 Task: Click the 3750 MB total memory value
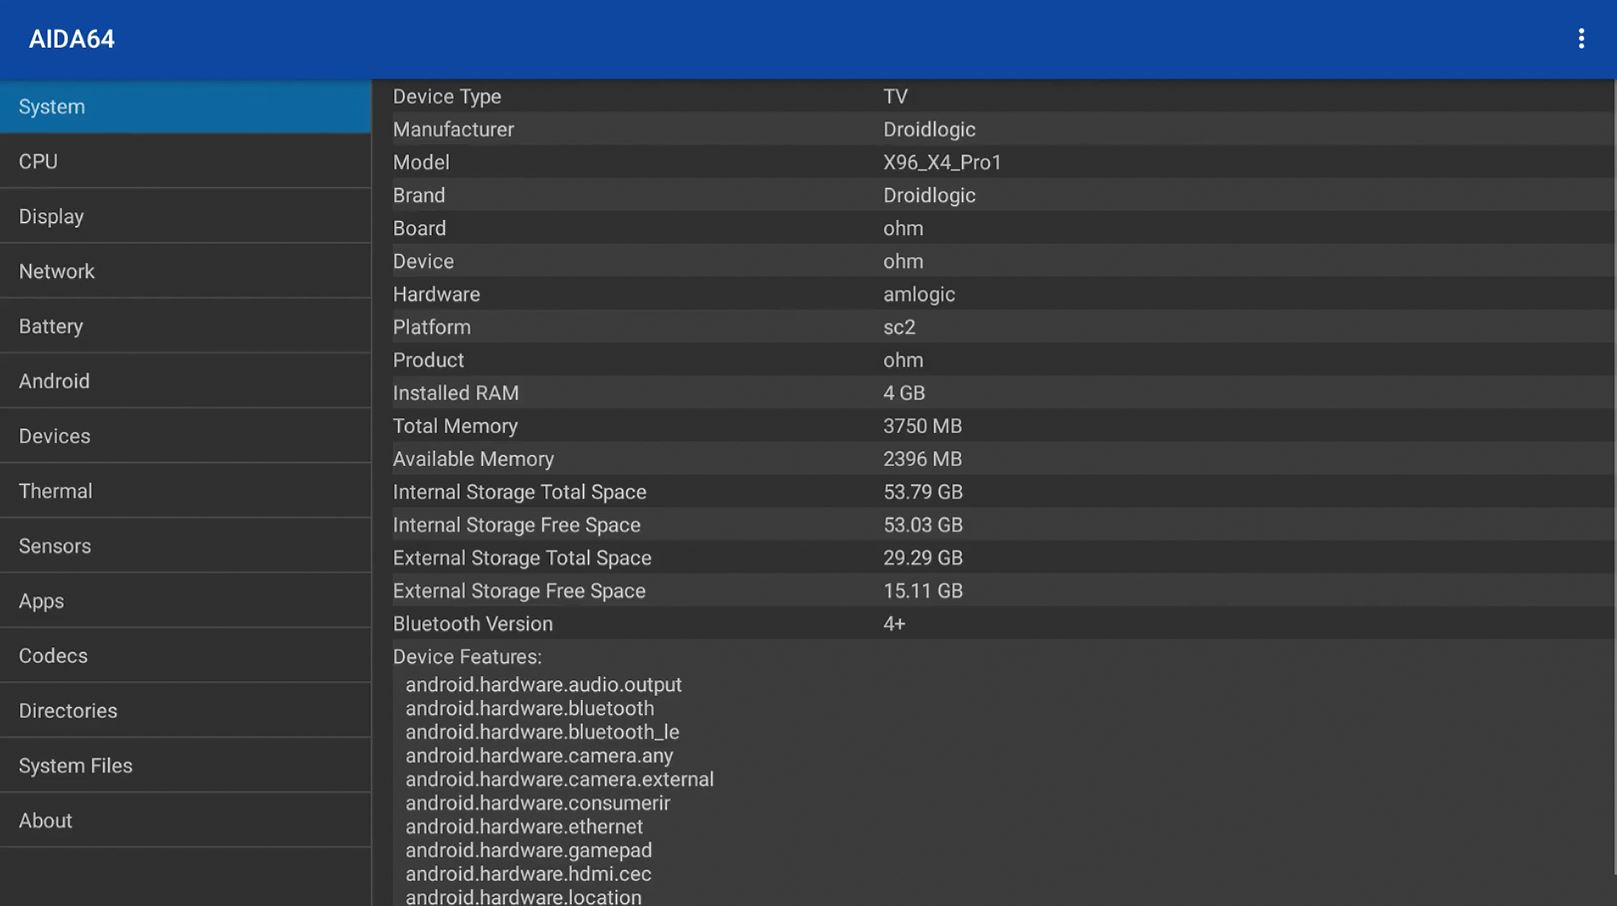tap(922, 426)
